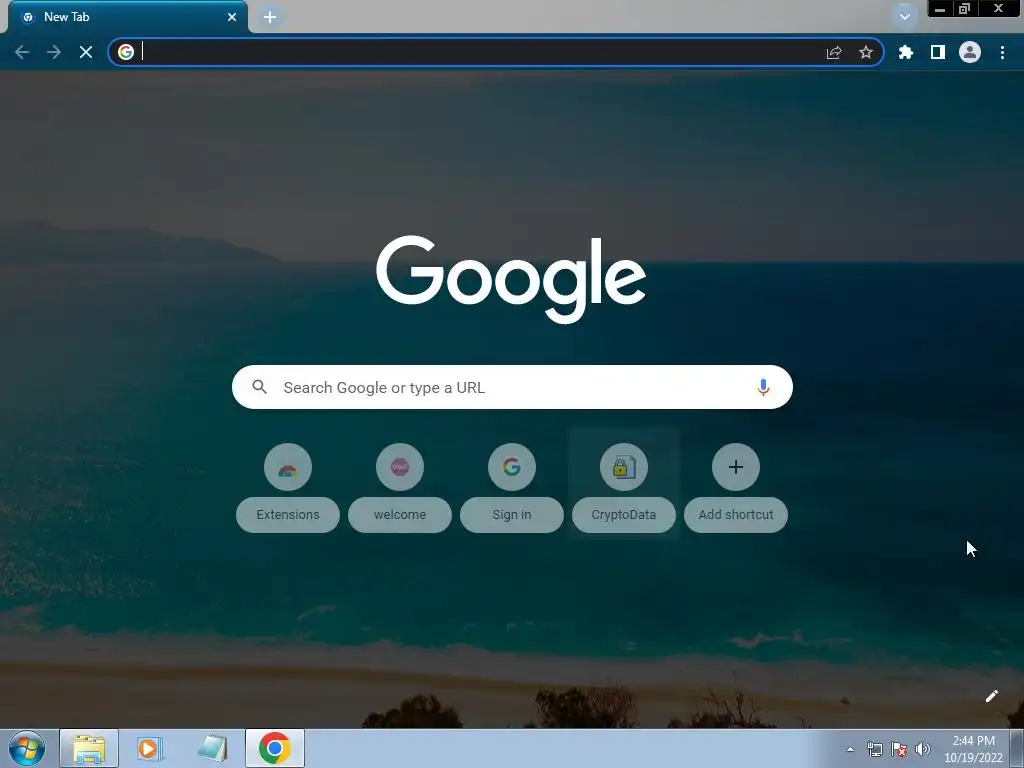Start voice search with the microphone icon
The image size is (1024, 768).
pos(763,387)
